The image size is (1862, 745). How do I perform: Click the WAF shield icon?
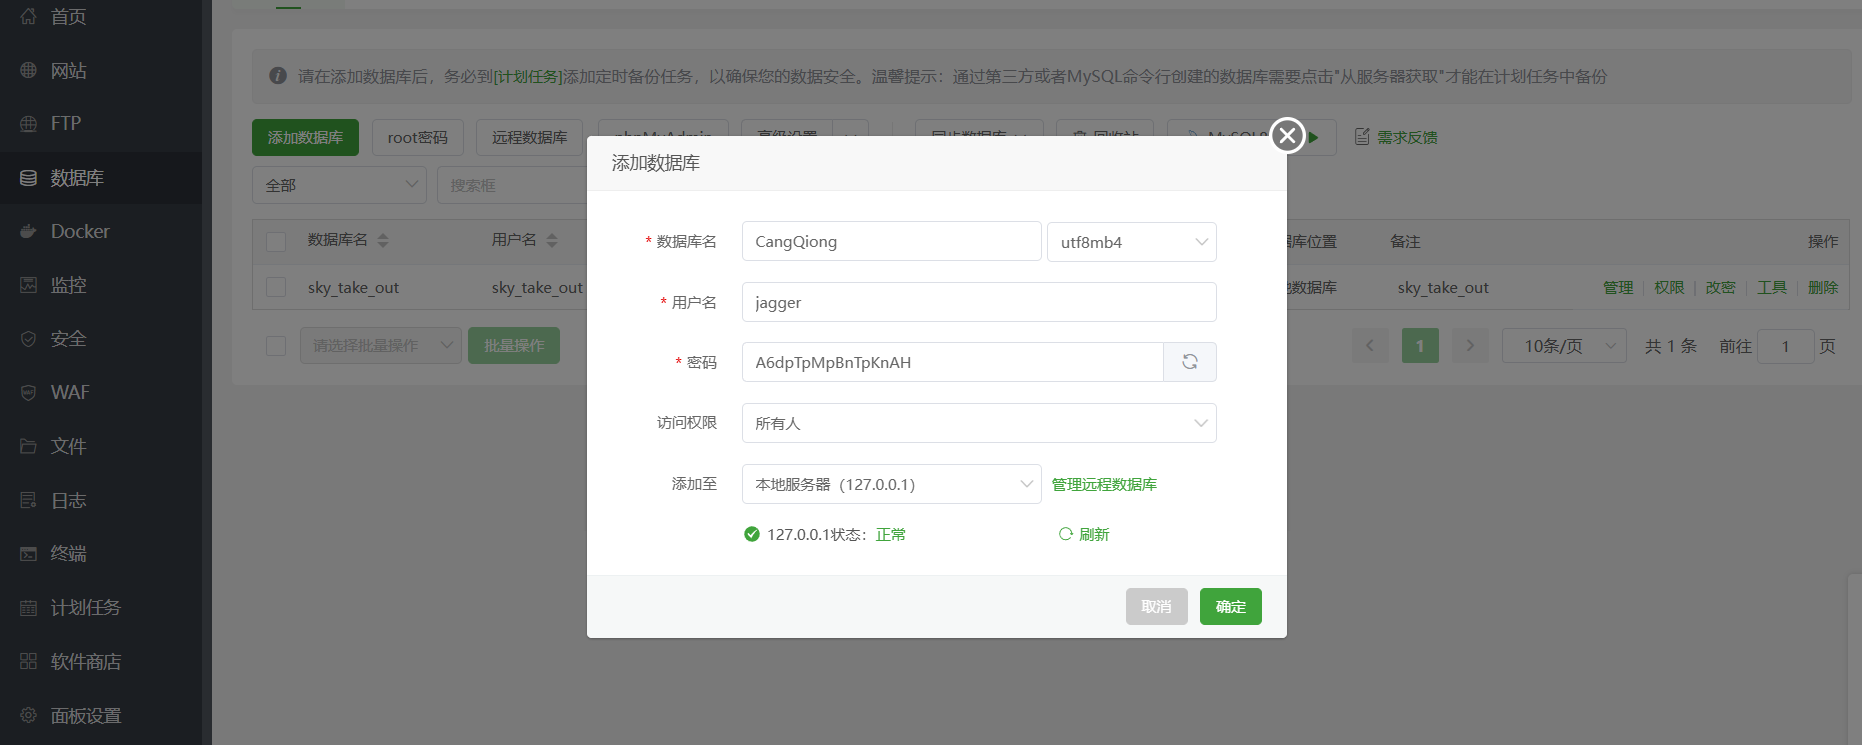click(x=28, y=392)
